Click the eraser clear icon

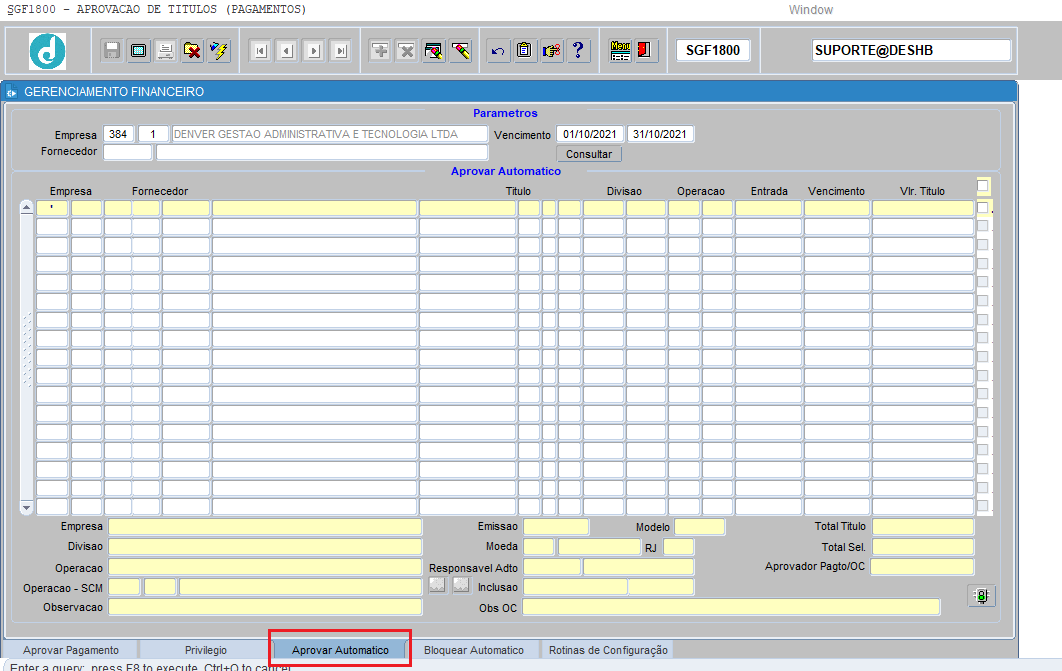pyautogui.click(x=461, y=51)
